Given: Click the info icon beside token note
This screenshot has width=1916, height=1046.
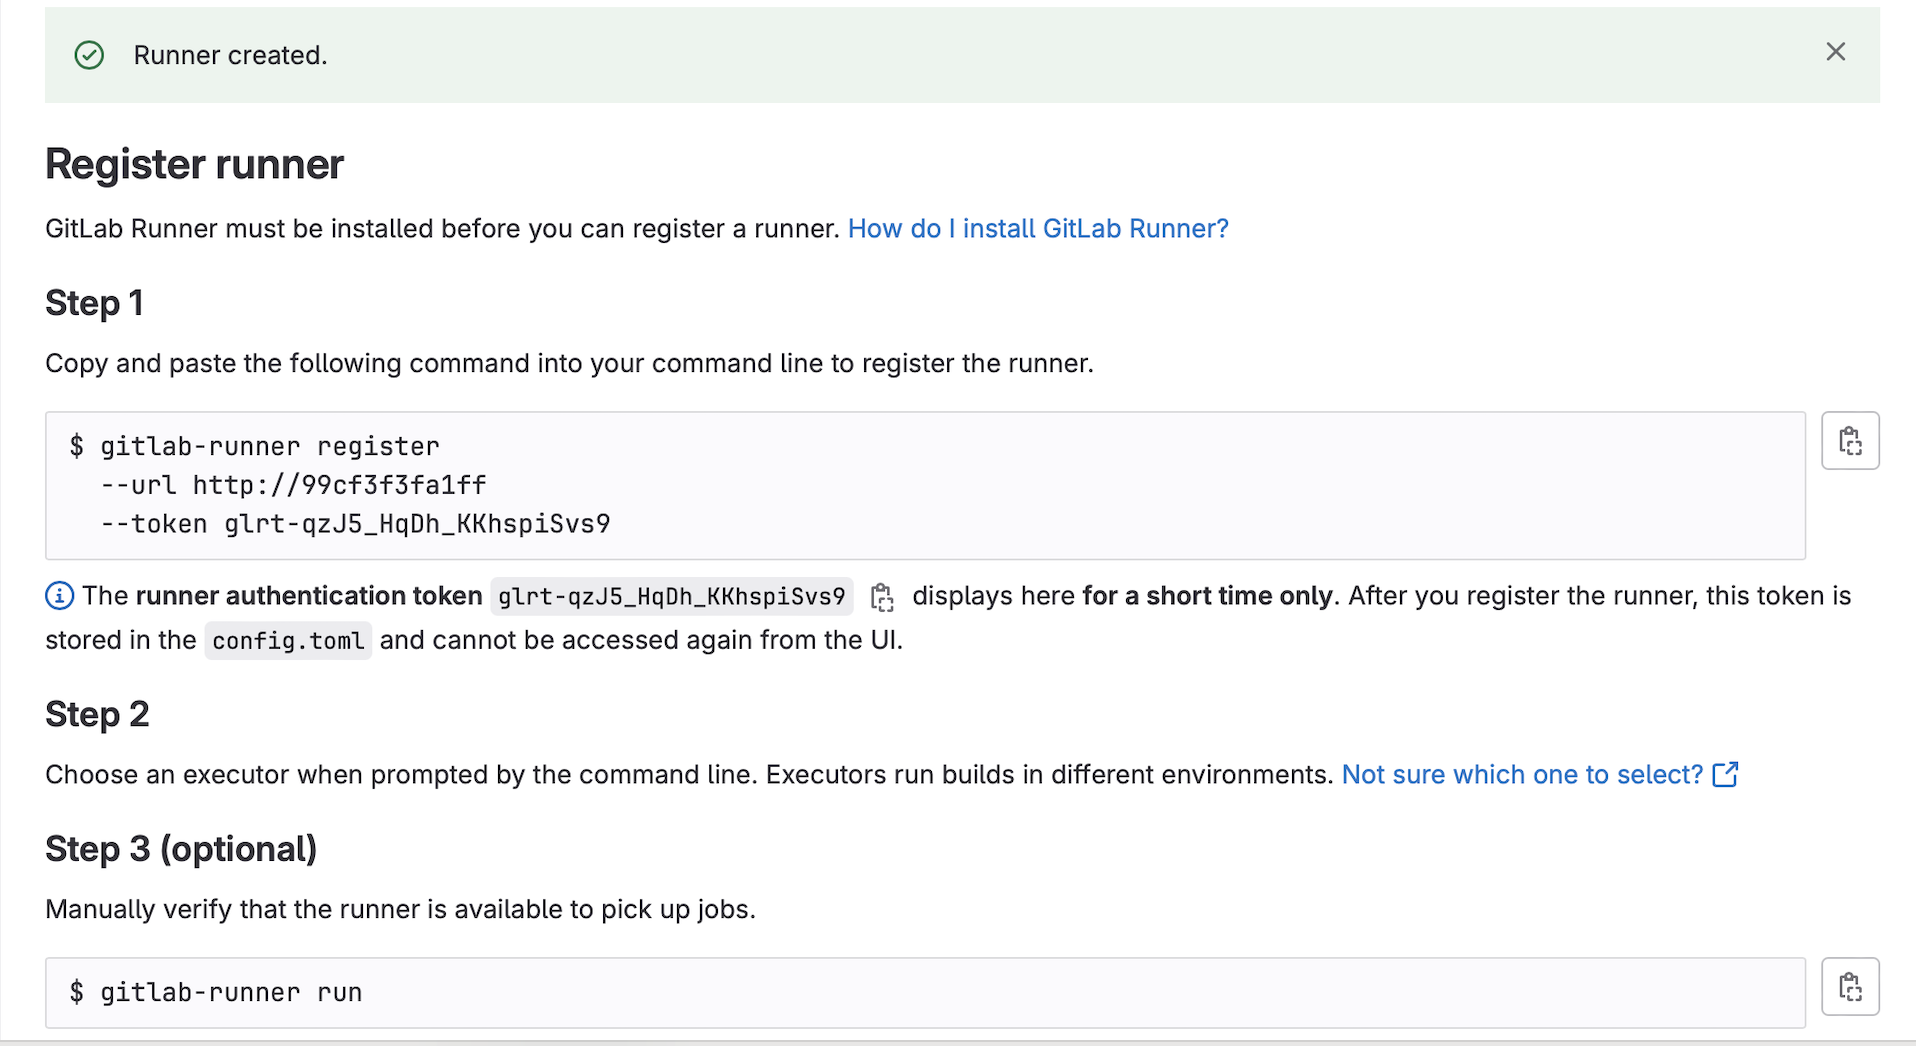Looking at the screenshot, I should coord(59,596).
